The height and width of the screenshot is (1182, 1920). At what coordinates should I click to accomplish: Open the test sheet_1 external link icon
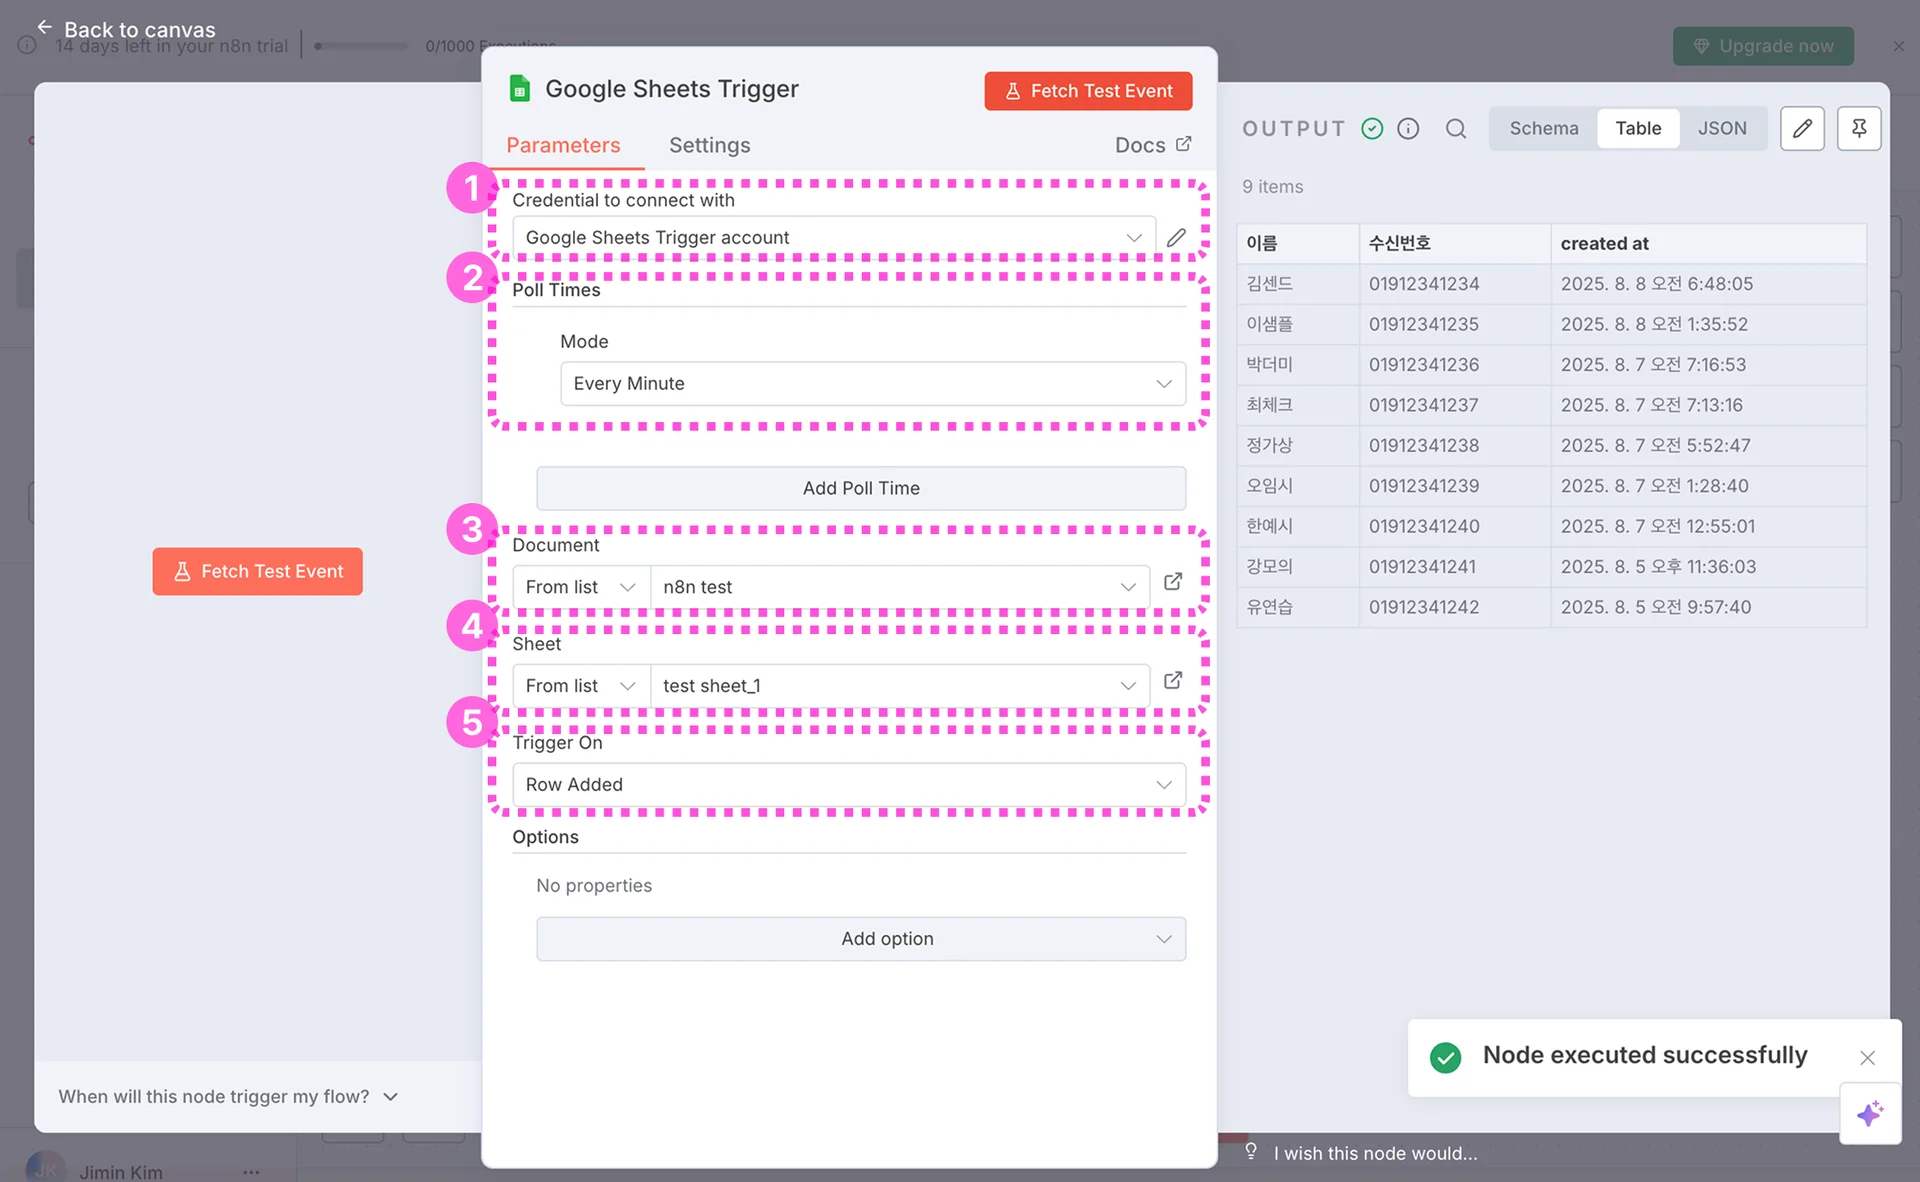pyautogui.click(x=1173, y=681)
